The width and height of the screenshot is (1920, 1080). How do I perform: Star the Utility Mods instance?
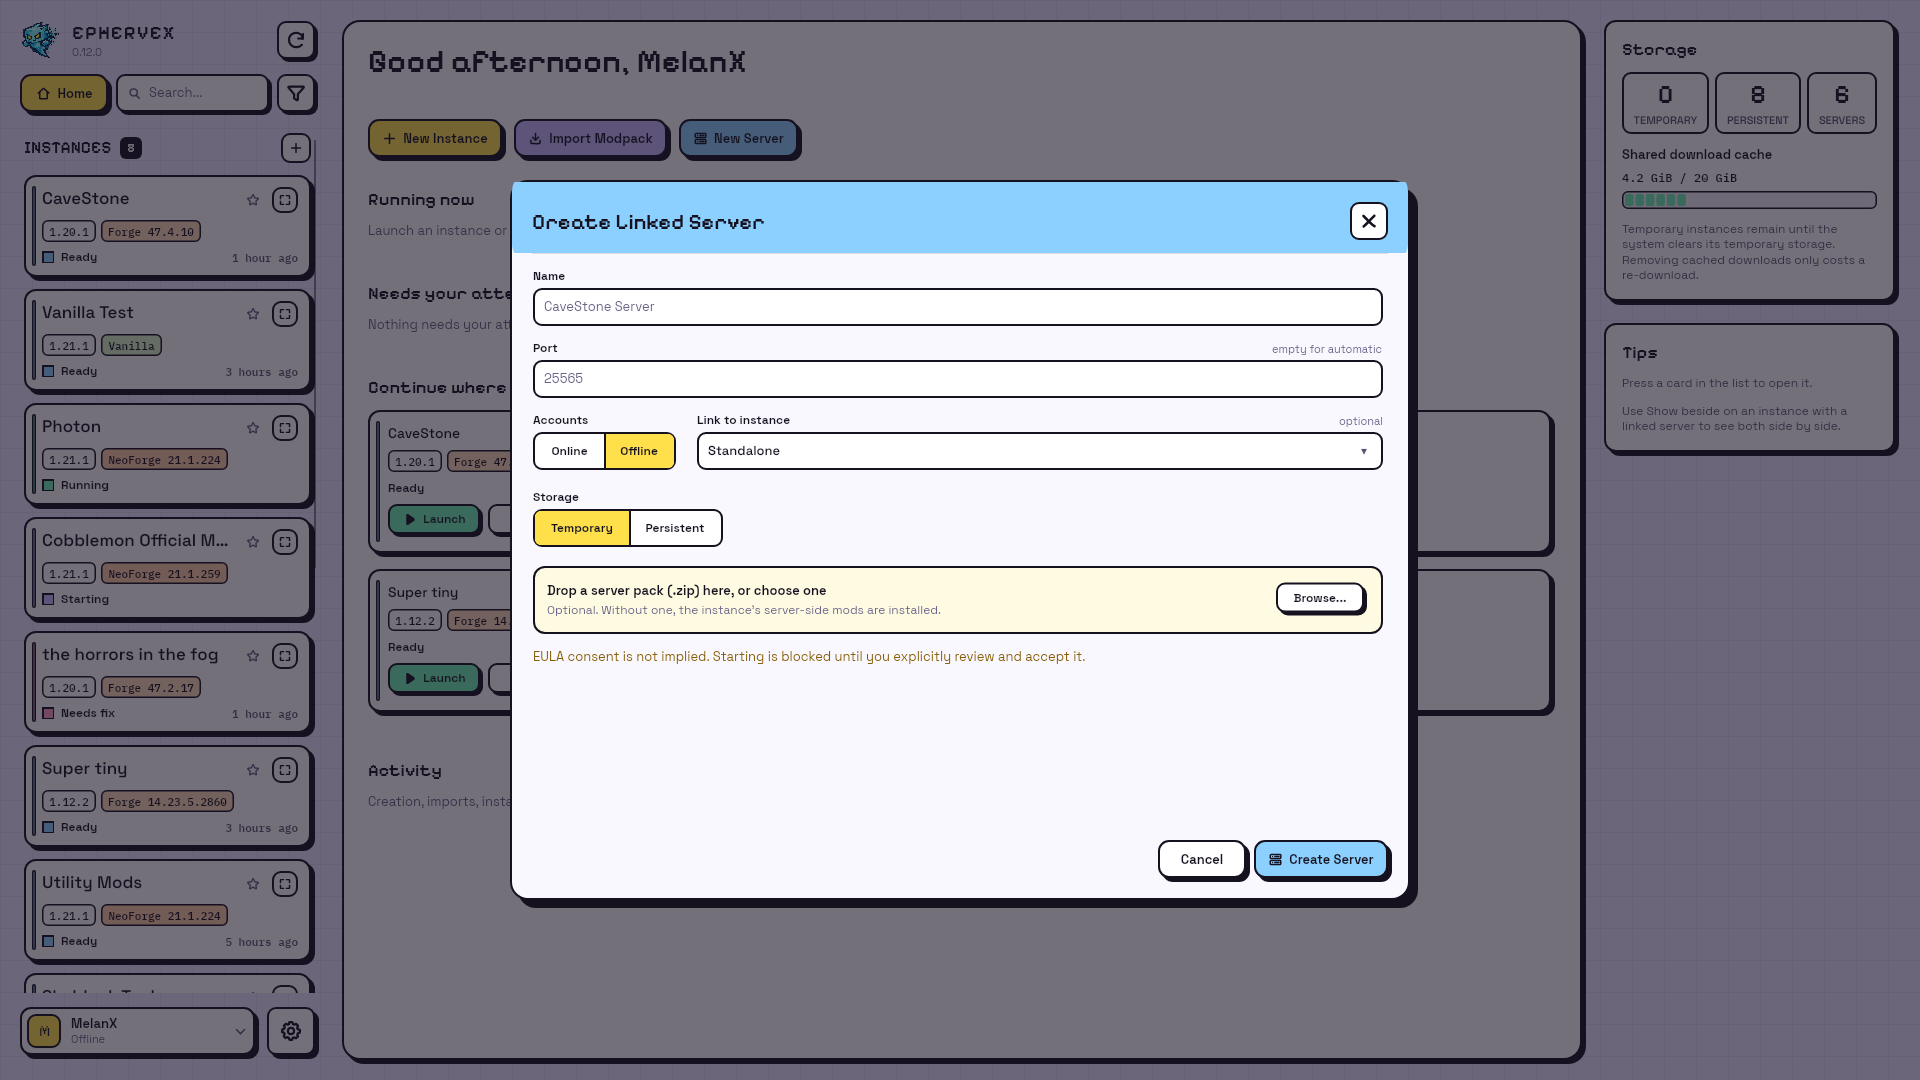(253, 884)
